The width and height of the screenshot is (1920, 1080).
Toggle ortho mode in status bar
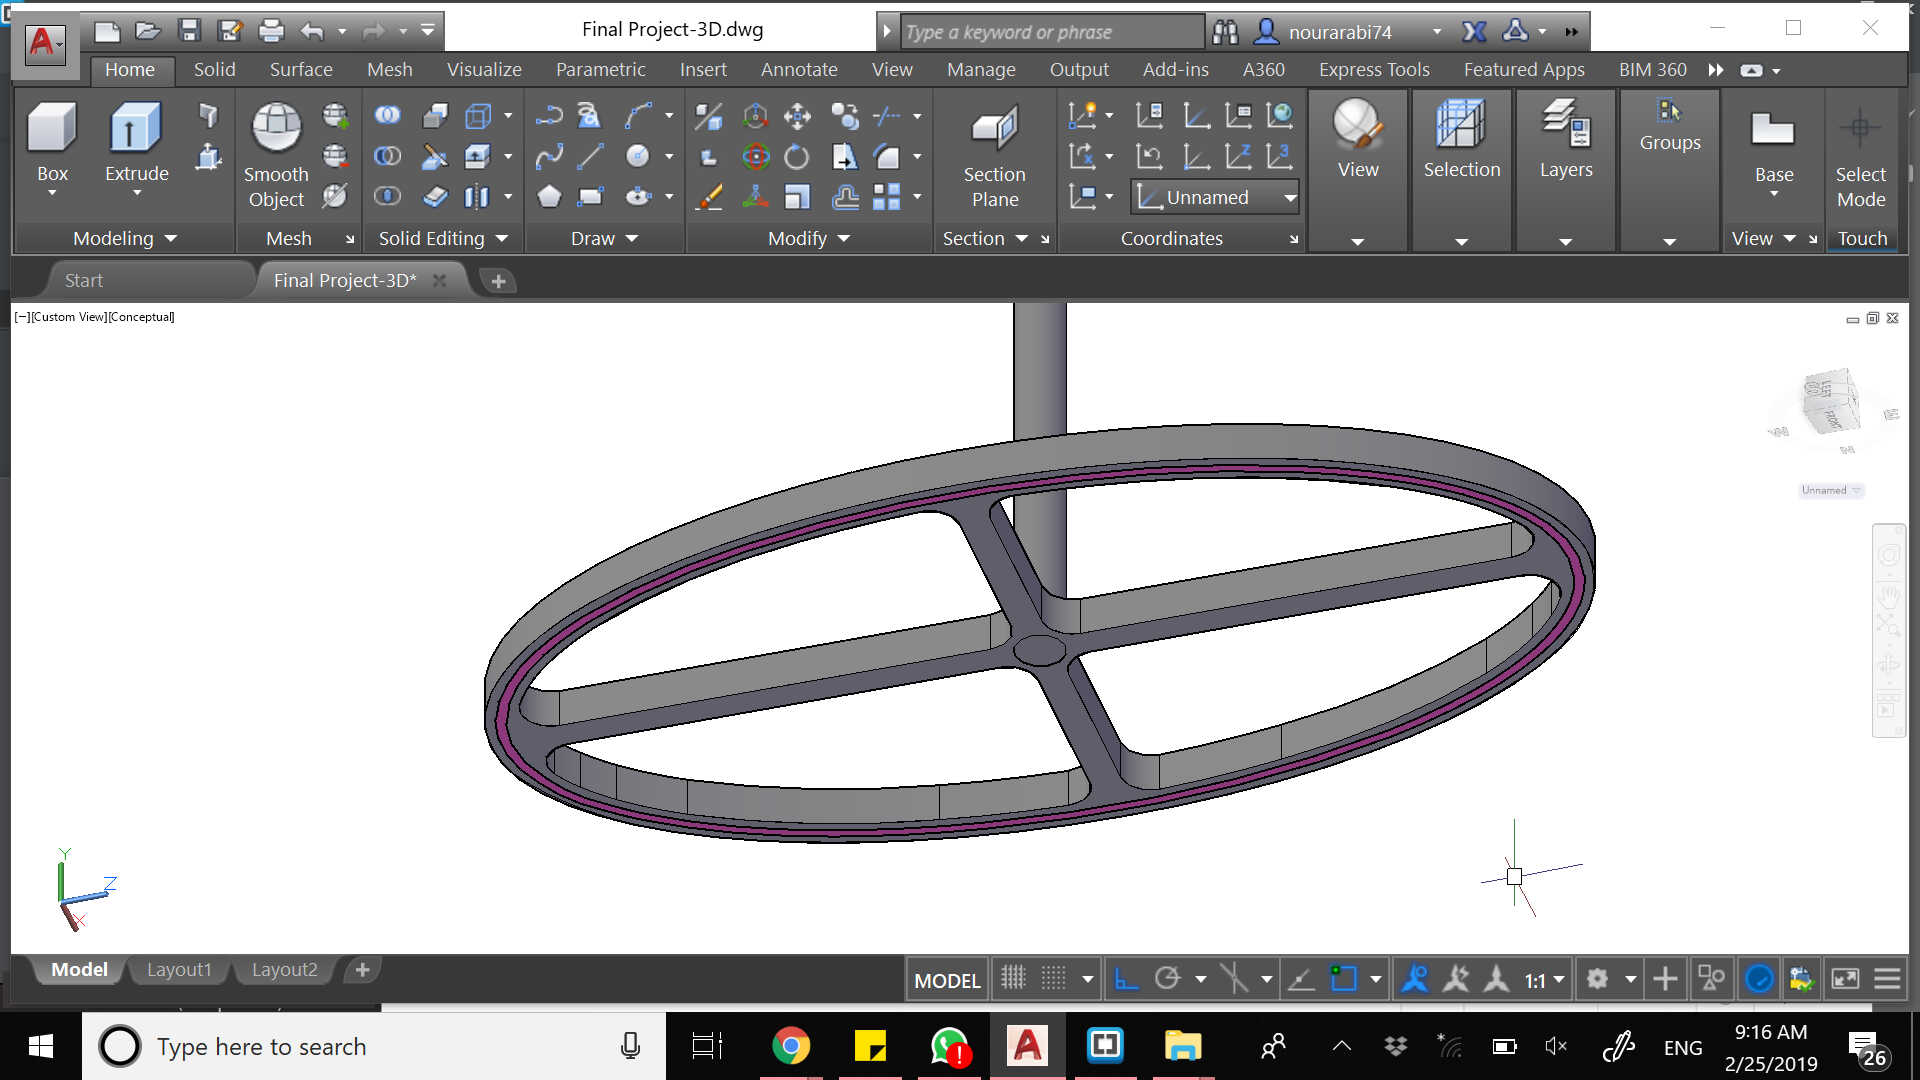pos(1126,979)
